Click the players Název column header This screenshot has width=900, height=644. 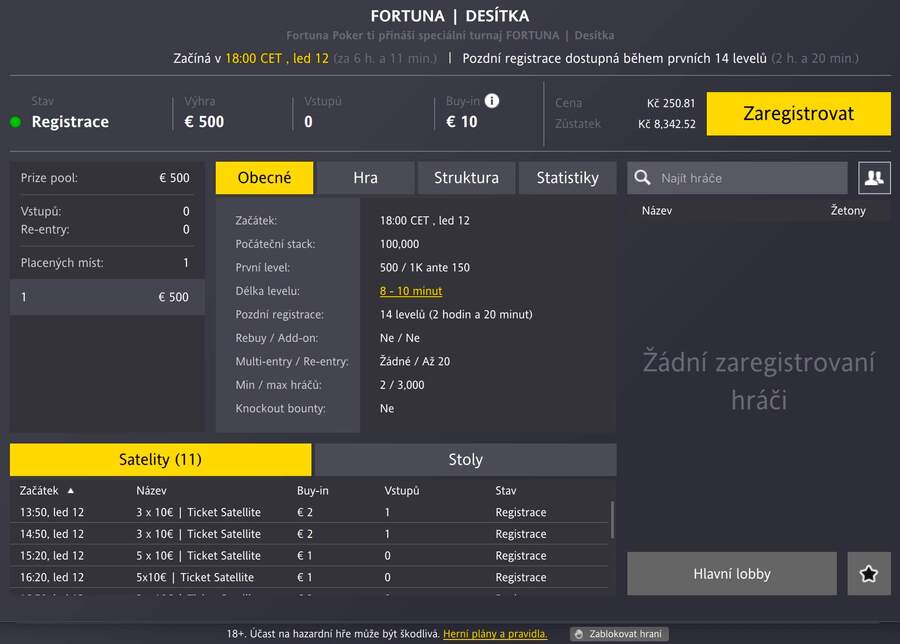point(657,211)
